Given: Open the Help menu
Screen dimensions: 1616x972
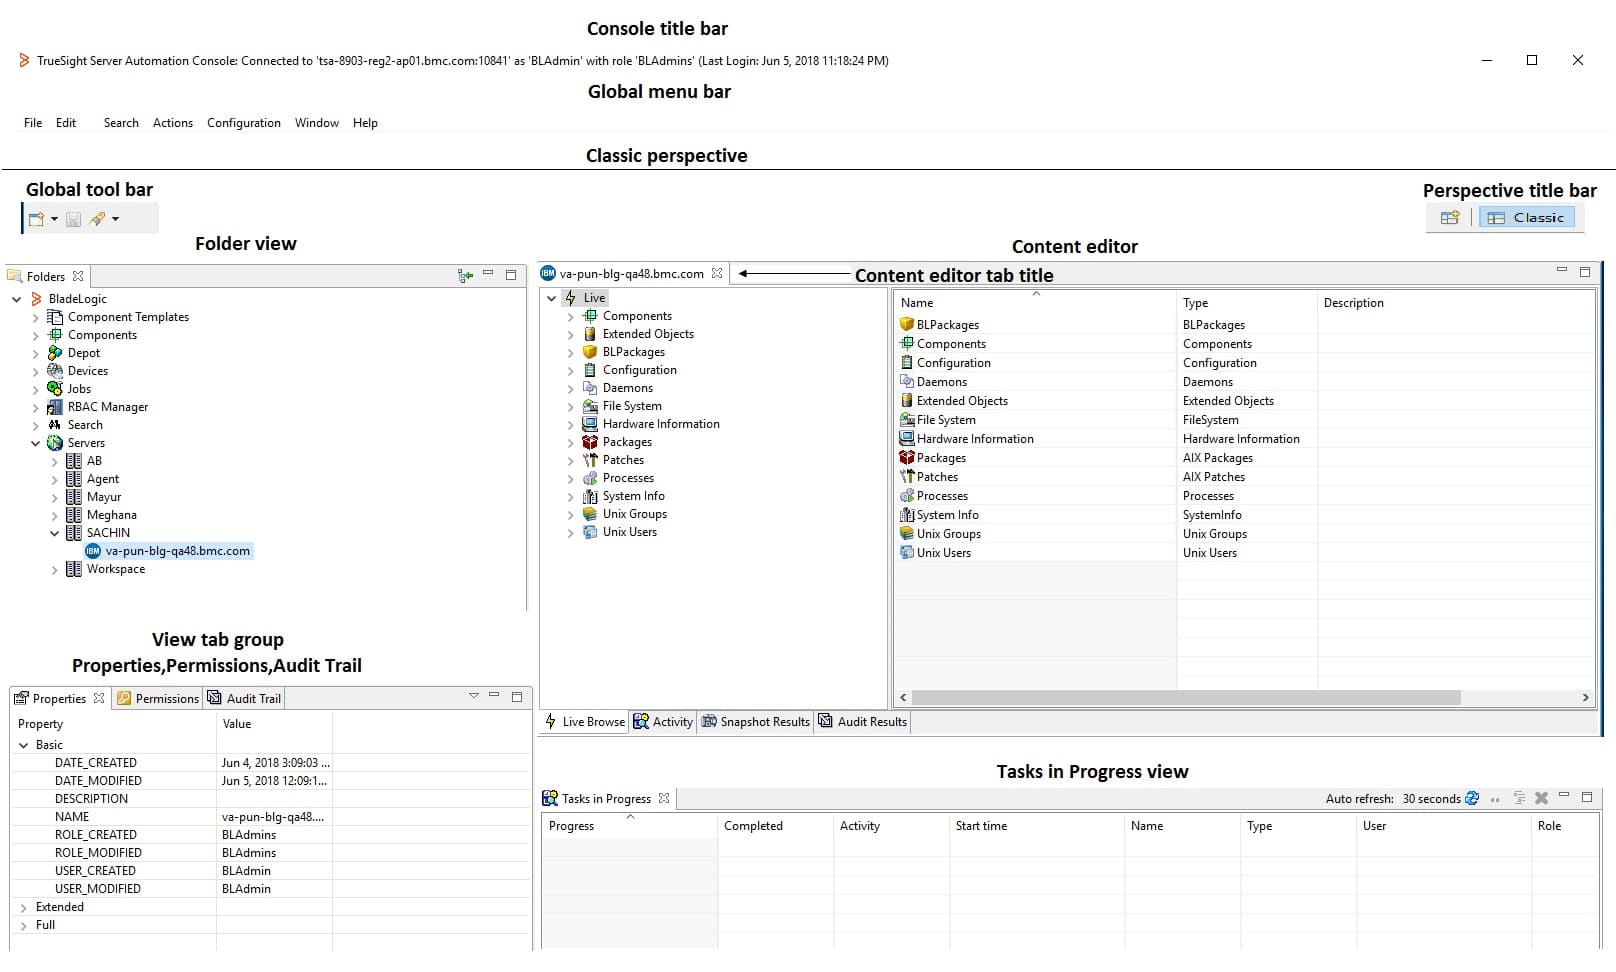Looking at the screenshot, I should [365, 123].
